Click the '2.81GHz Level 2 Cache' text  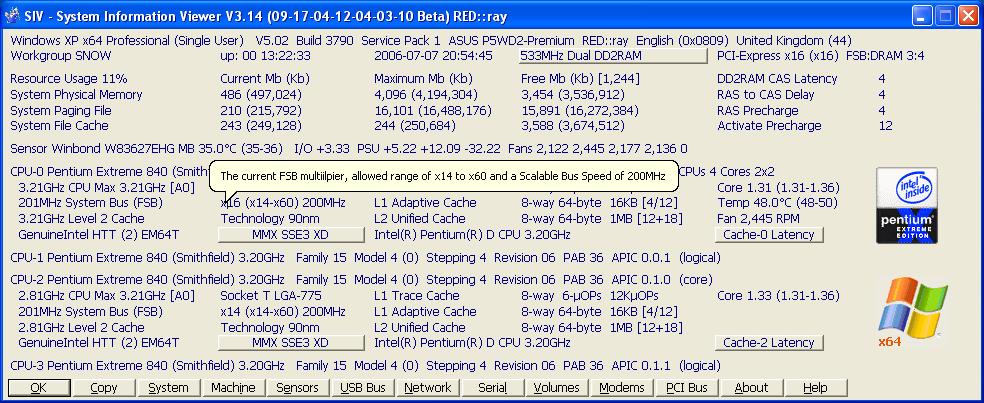click(82, 328)
